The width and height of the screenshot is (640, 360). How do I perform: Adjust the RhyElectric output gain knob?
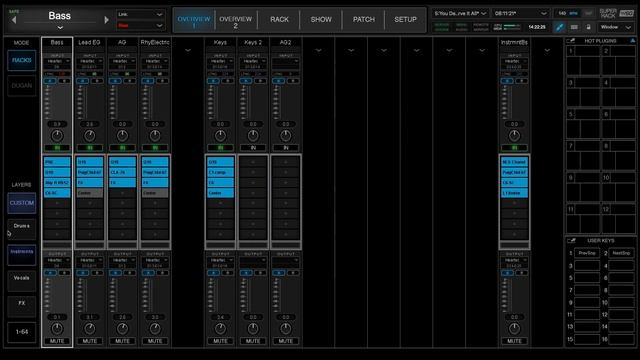click(x=155, y=329)
